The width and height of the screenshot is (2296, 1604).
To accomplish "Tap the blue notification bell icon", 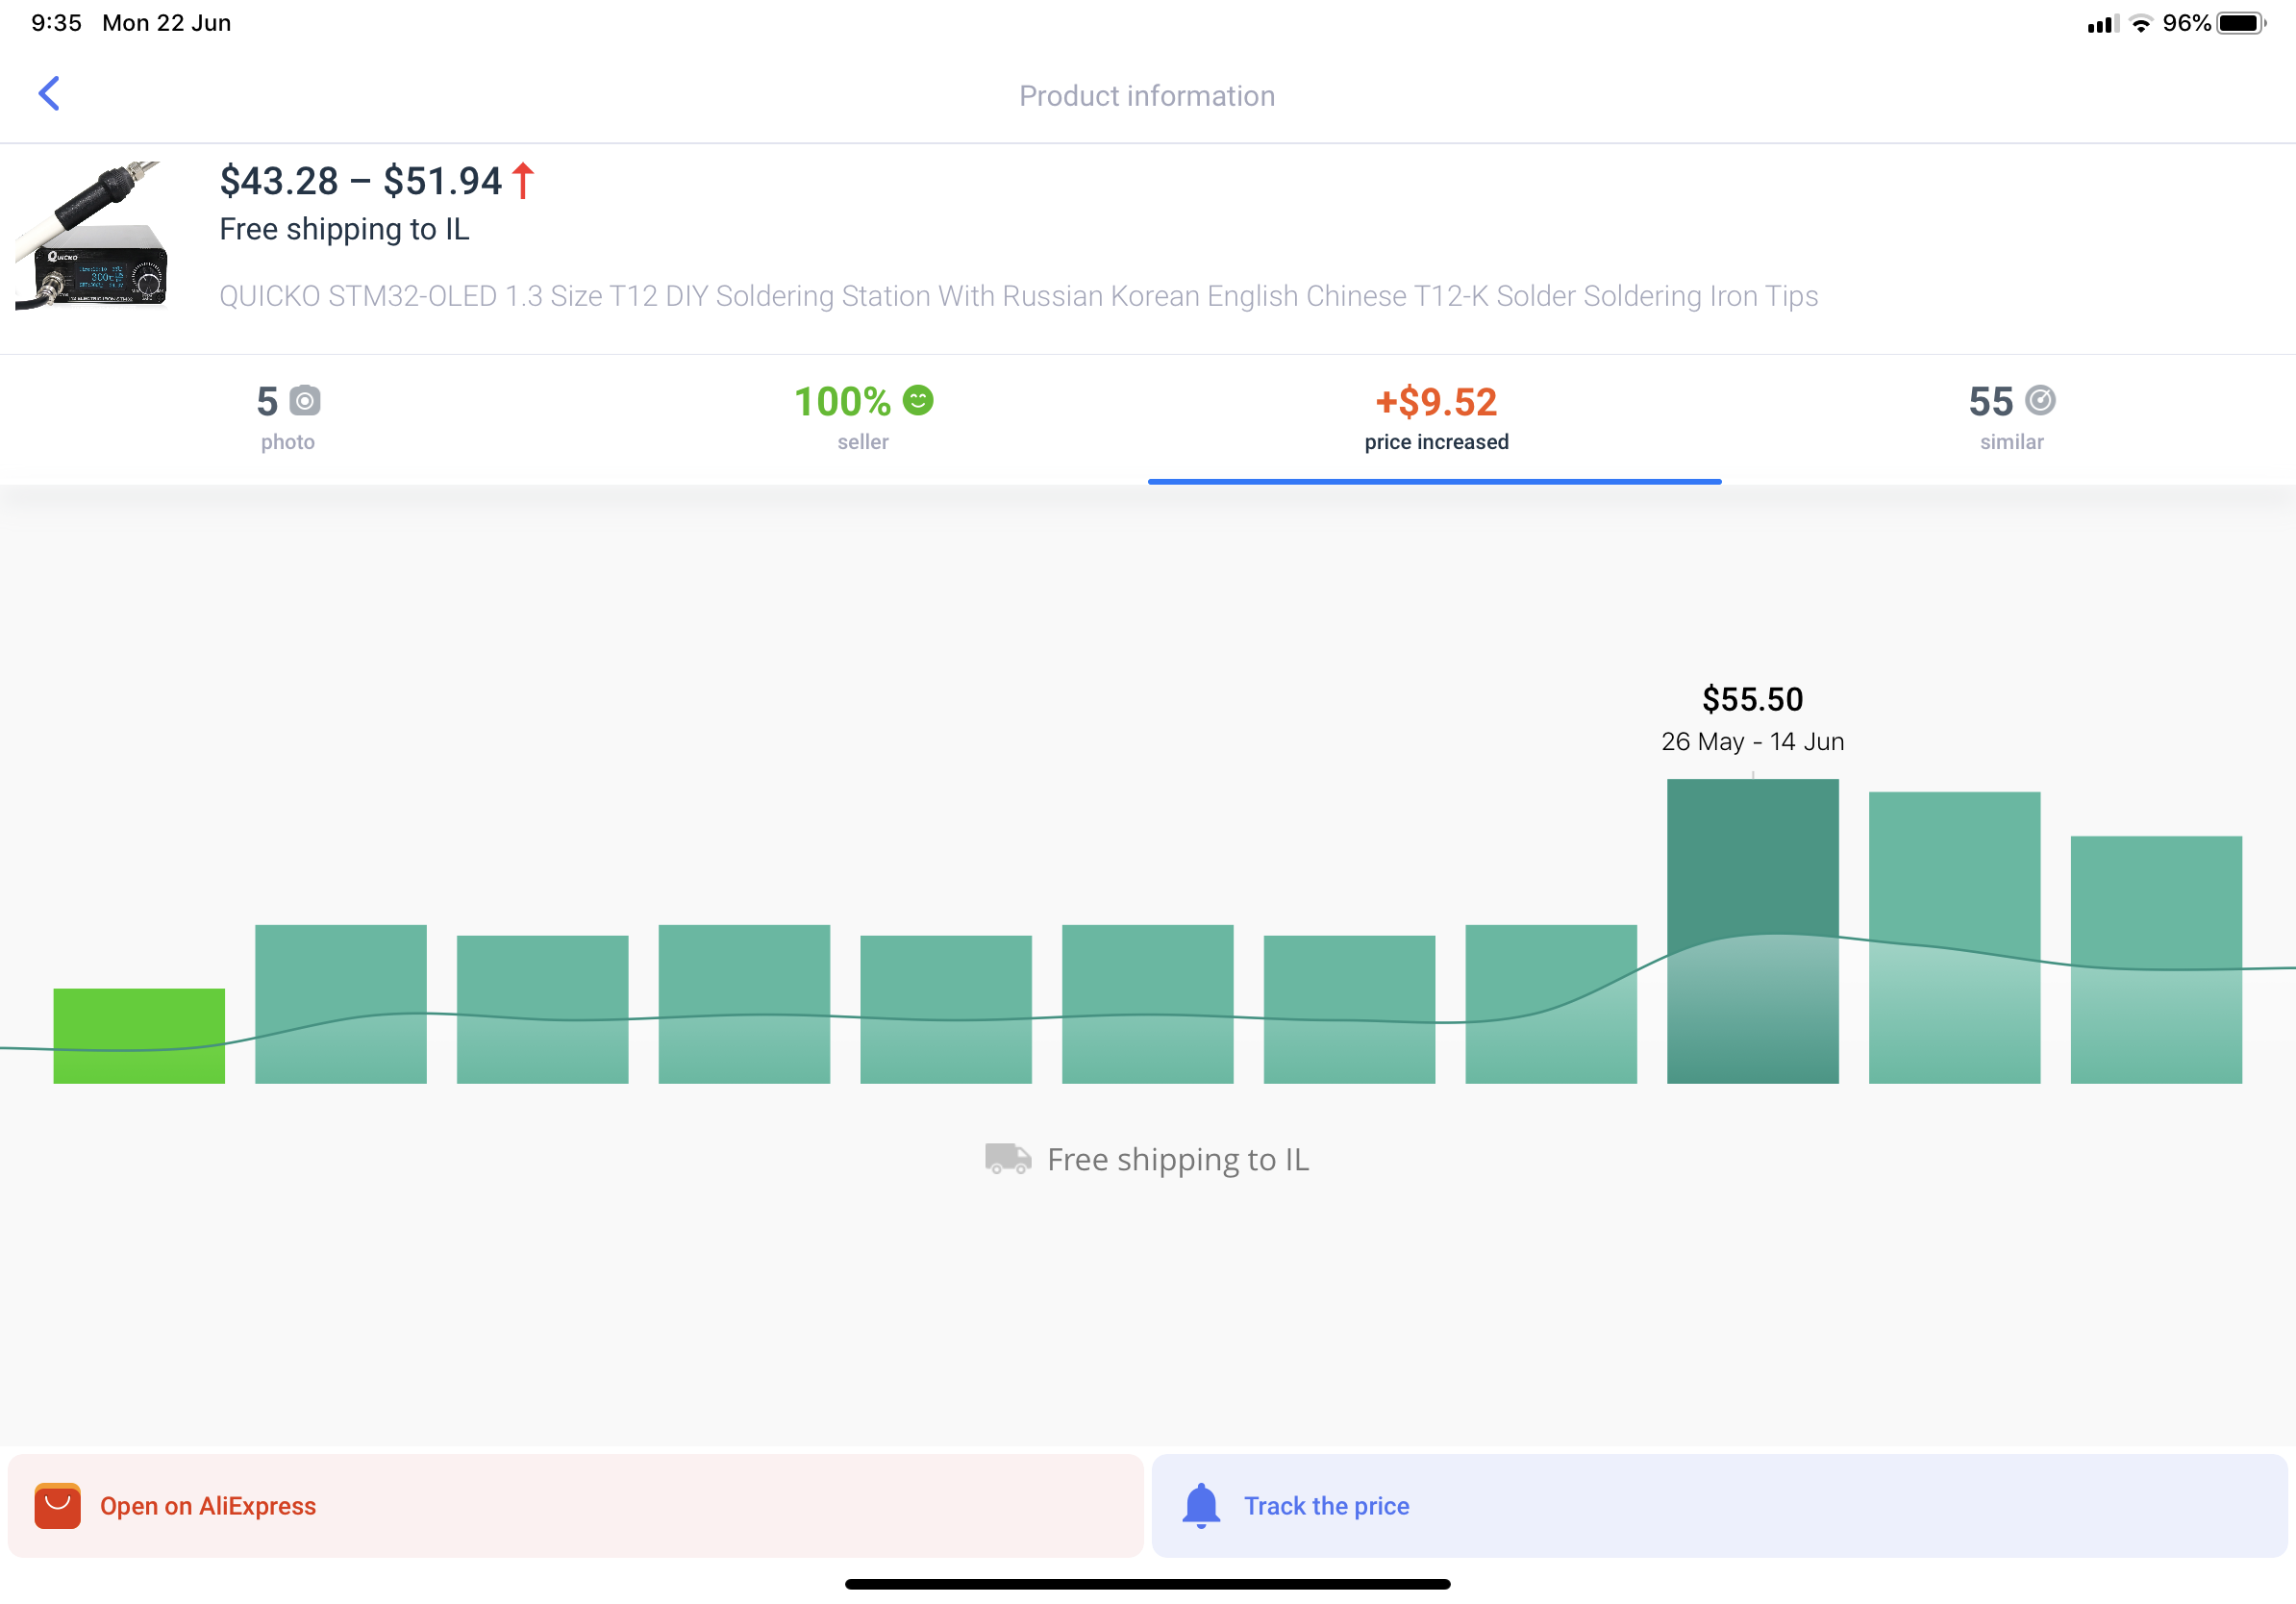I will click(x=1201, y=1505).
